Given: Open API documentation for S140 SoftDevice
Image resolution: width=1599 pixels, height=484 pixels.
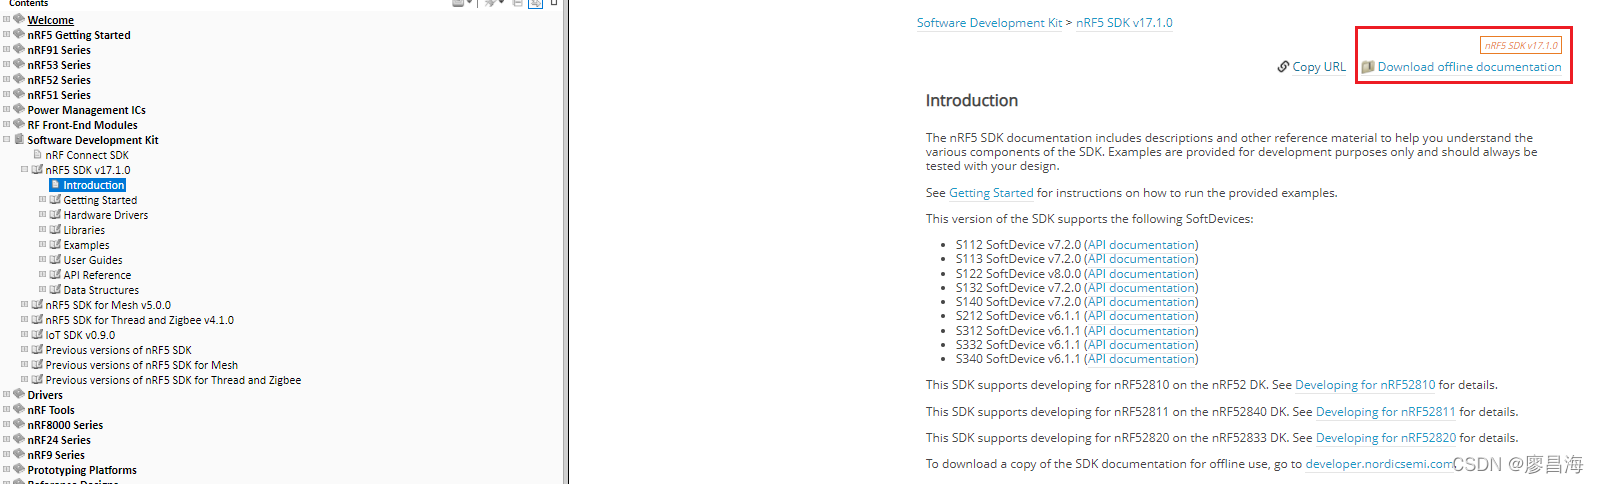Looking at the screenshot, I should (1141, 302).
